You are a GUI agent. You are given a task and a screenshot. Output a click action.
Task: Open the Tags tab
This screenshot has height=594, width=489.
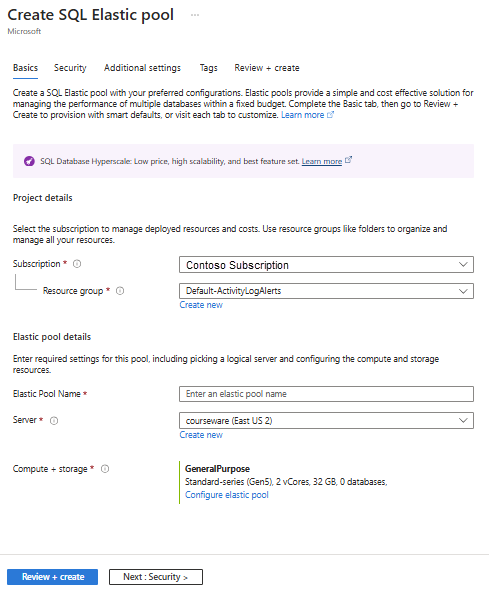tap(208, 68)
